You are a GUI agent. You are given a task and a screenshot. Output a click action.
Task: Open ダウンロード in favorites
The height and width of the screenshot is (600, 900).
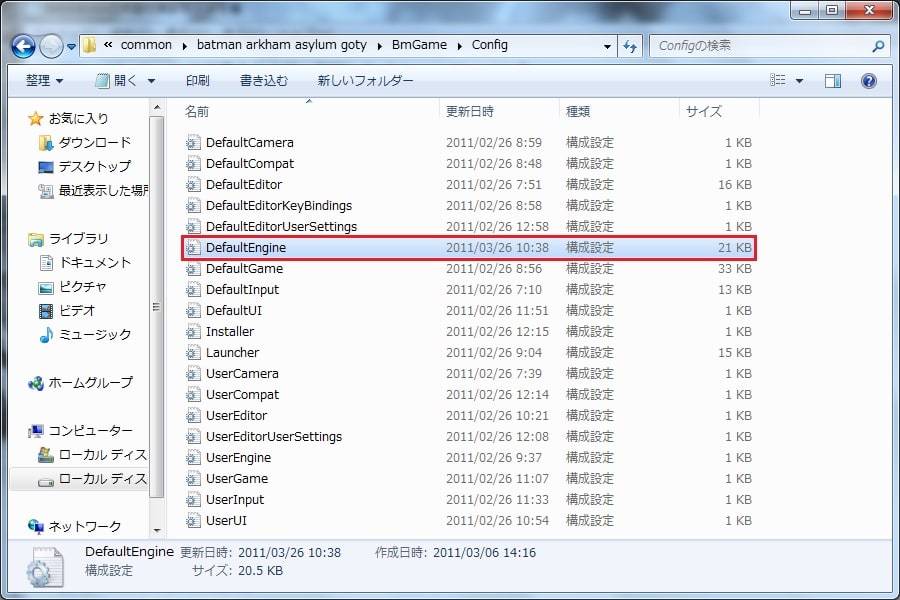(95, 142)
